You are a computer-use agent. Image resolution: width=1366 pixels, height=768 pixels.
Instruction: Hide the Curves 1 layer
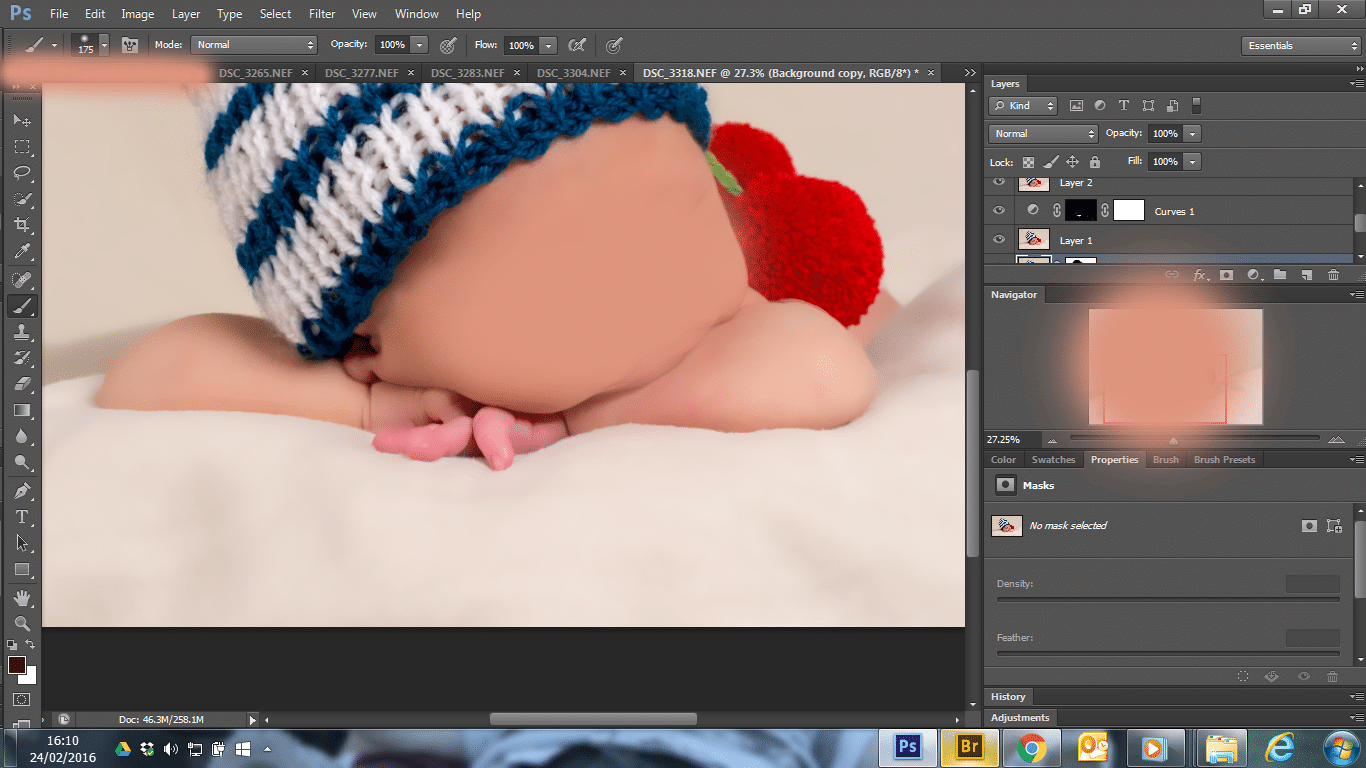[998, 211]
